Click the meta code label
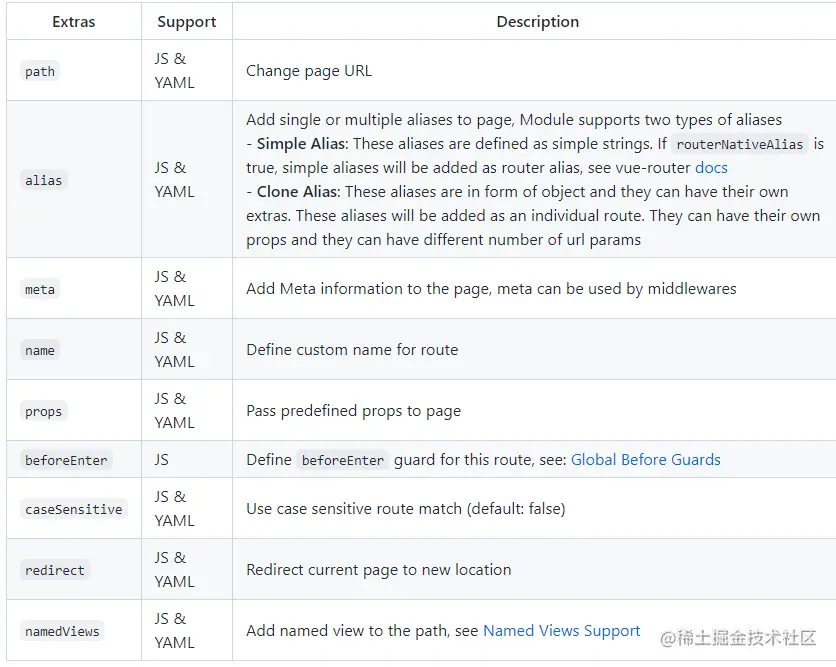This screenshot has width=836, height=667. click(40, 289)
